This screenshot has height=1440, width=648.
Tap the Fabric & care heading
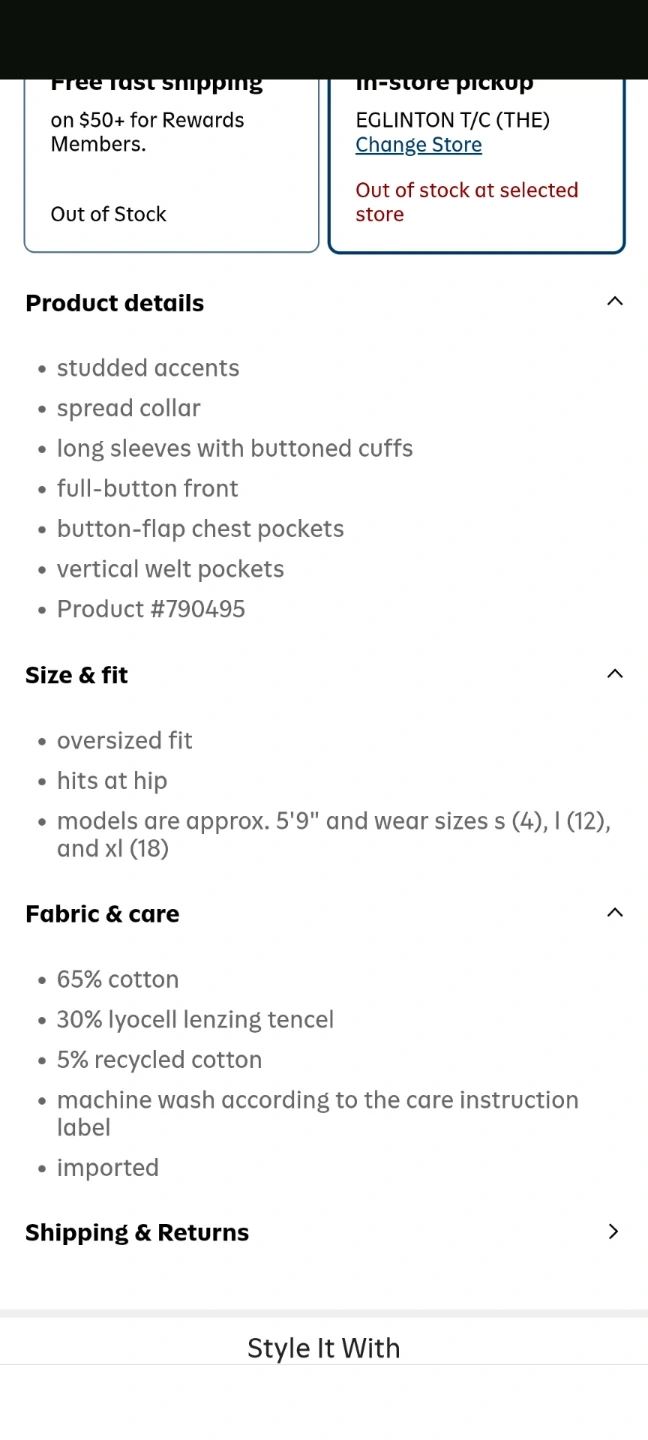(102, 914)
